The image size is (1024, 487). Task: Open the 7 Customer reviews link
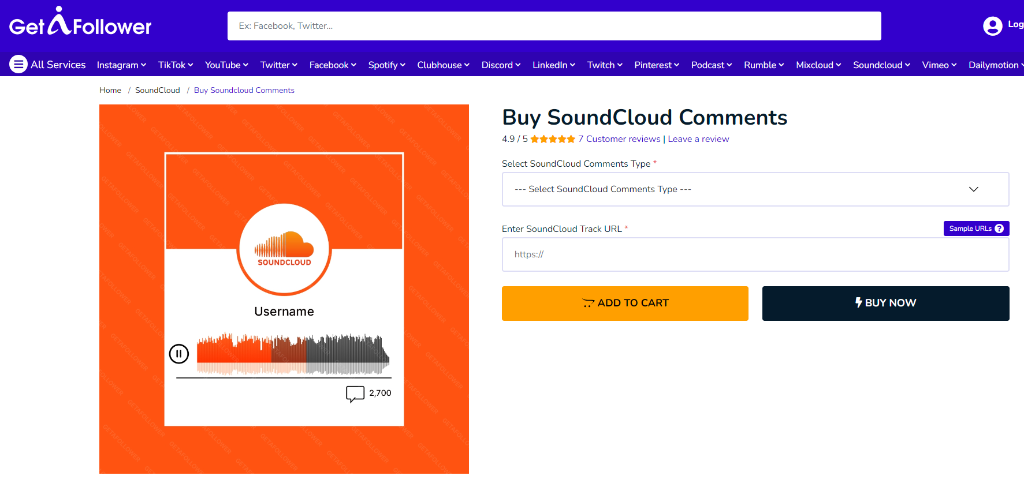[619, 139]
